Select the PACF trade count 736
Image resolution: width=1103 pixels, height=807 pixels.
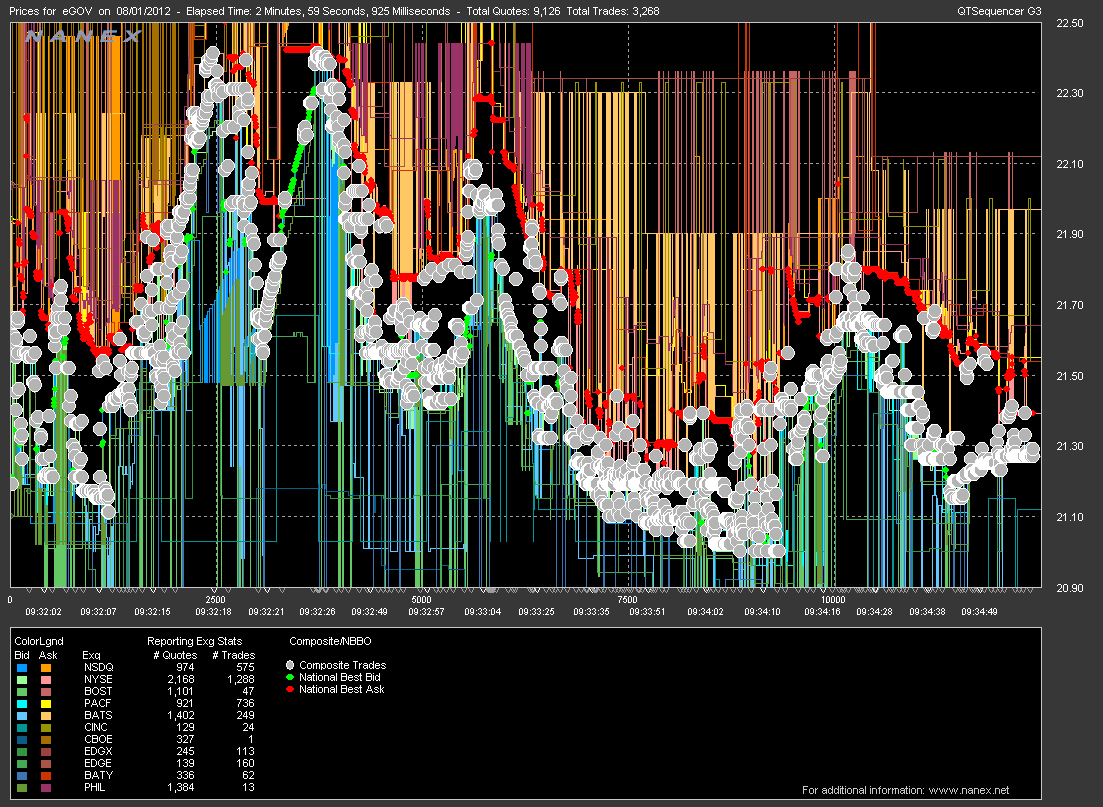(x=245, y=703)
